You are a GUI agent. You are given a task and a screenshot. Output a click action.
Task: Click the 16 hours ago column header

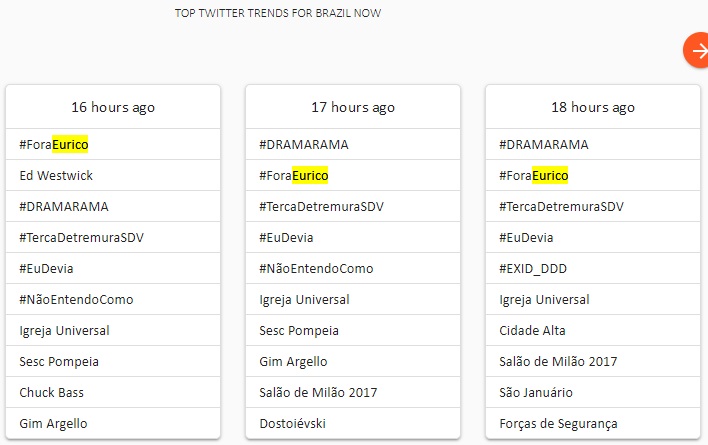(113, 107)
